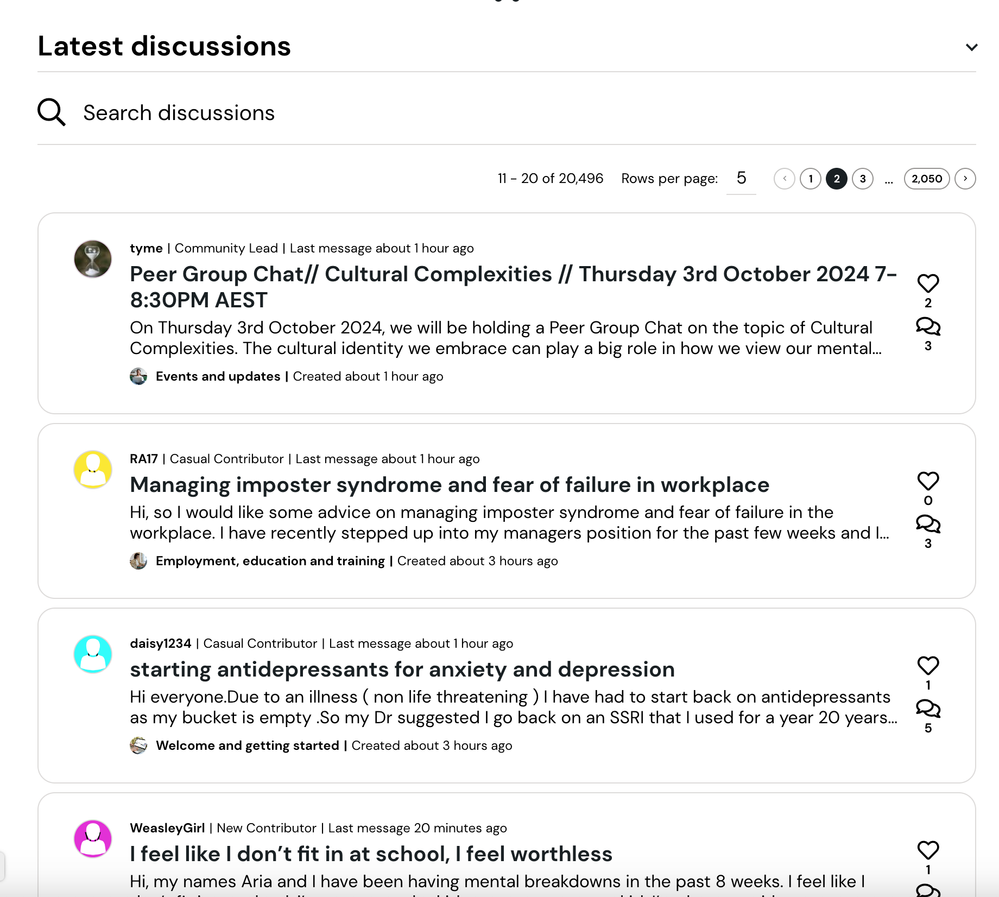The width and height of the screenshot is (999, 897).
Task: Like the starting antidepressants discussion
Action: point(928,665)
